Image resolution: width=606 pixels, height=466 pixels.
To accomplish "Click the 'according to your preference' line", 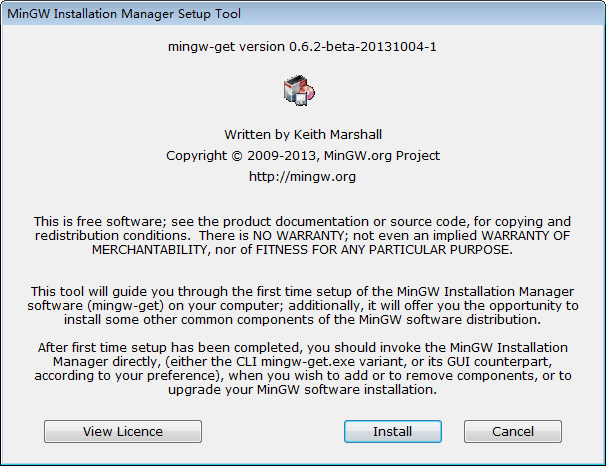I will click(302, 376).
